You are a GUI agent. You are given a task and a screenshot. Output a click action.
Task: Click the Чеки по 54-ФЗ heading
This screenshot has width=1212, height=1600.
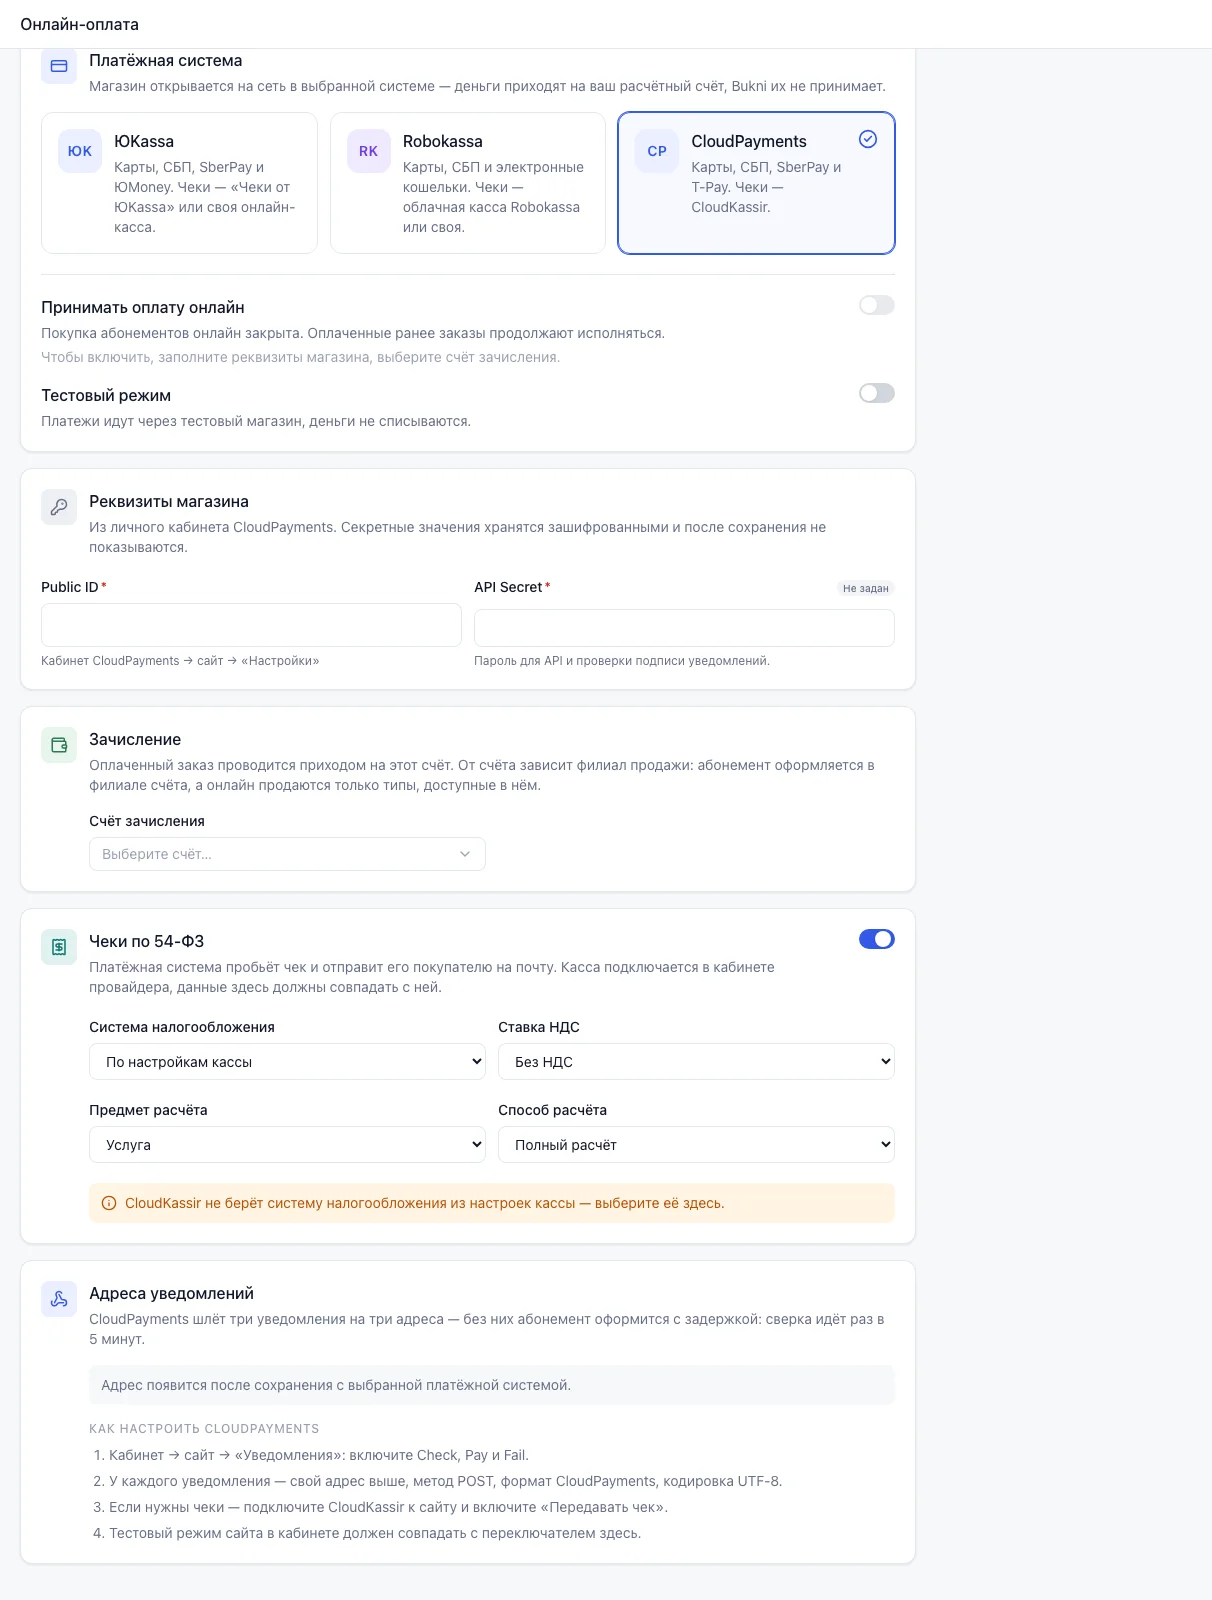coord(147,941)
